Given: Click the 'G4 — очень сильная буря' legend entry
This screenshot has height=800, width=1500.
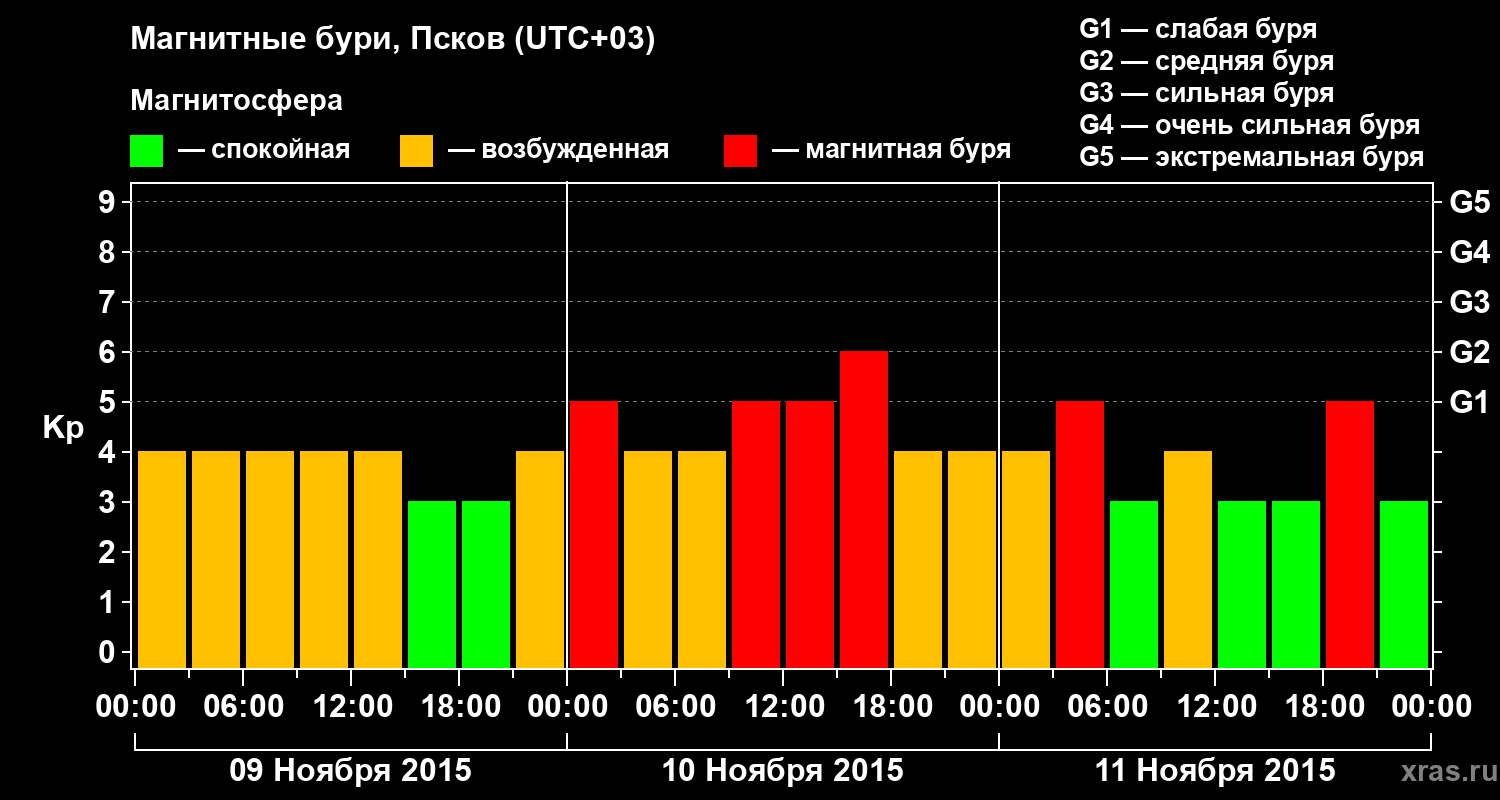Looking at the screenshot, I should (1250, 125).
